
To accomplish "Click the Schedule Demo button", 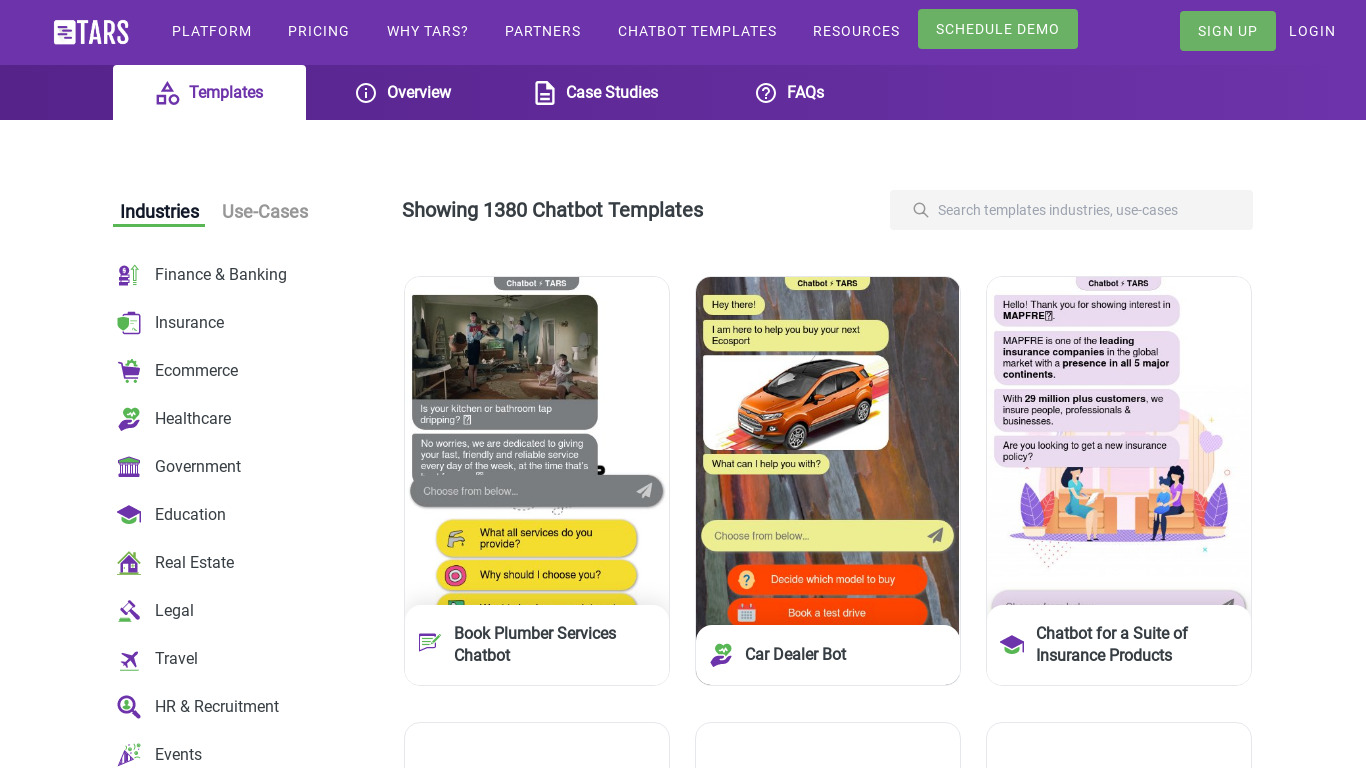I will (x=998, y=29).
